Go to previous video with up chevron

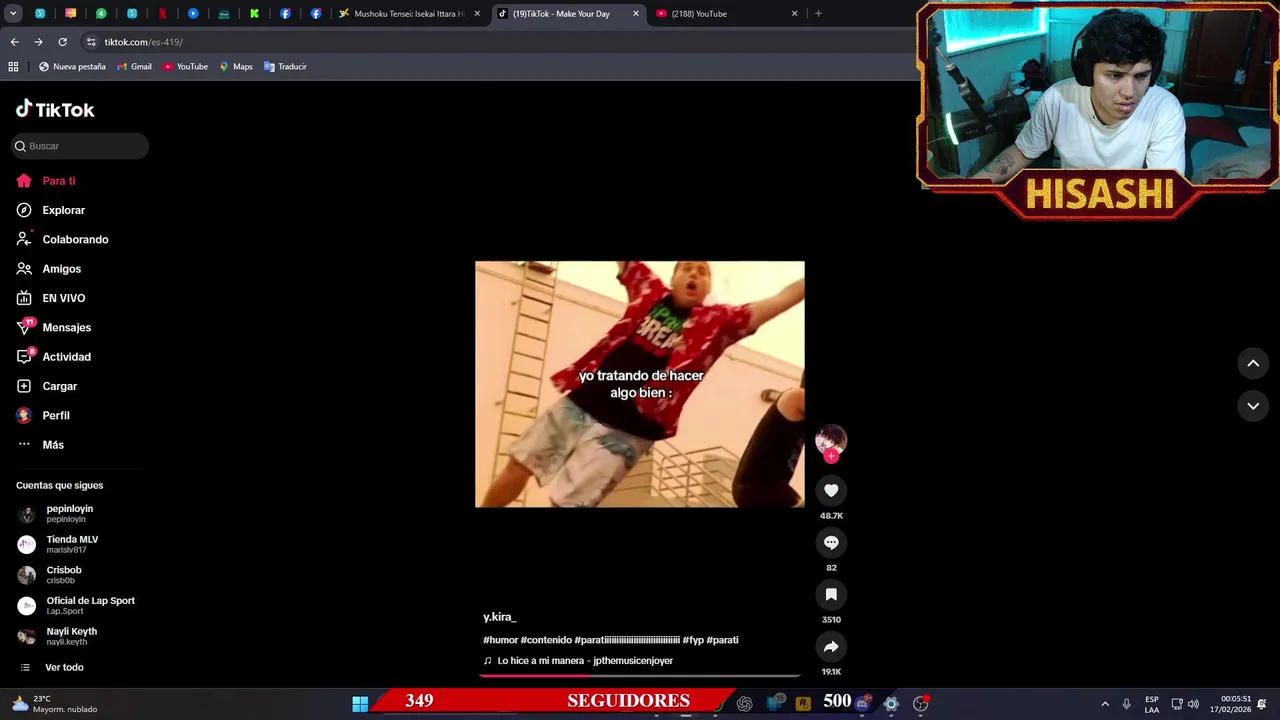pyautogui.click(x=1253, y=363)
